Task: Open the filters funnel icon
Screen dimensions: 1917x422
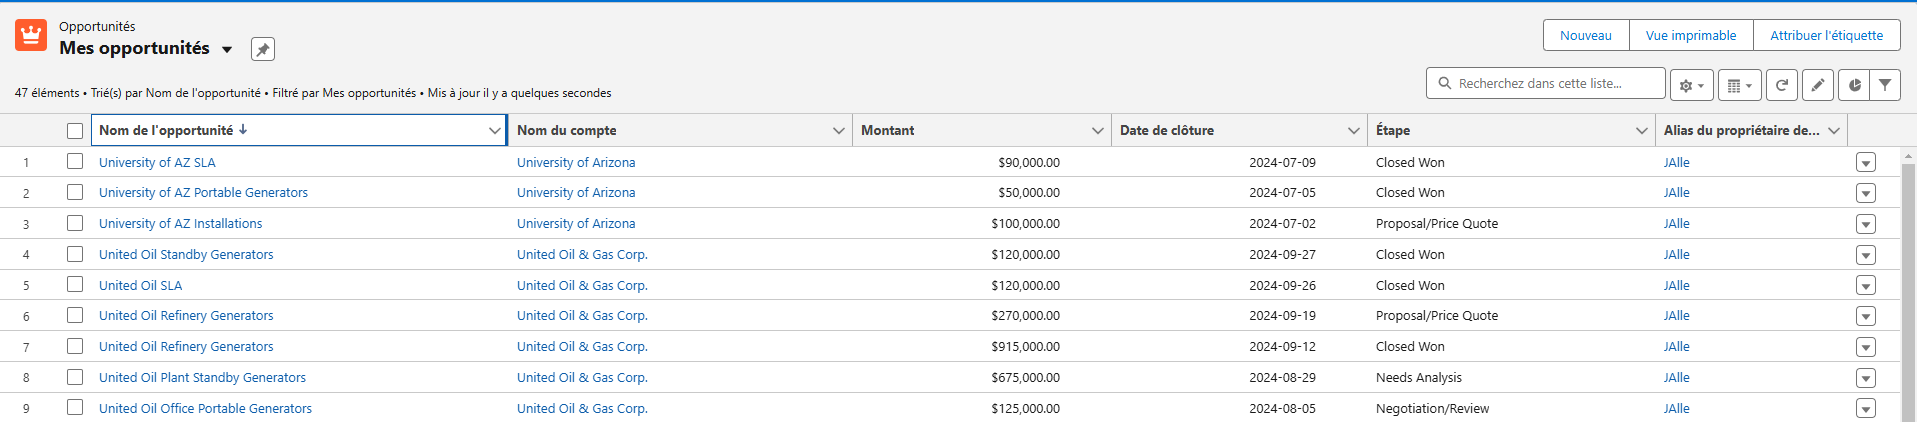Action: 1885,85
